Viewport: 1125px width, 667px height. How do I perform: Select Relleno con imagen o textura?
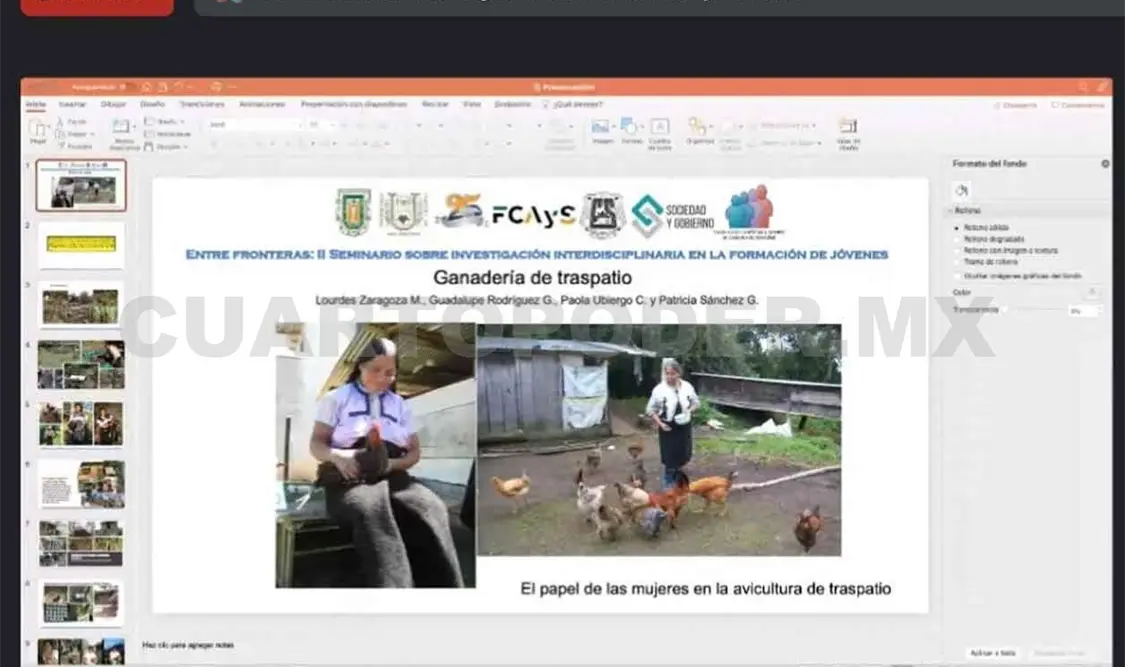tap(958, 251)
